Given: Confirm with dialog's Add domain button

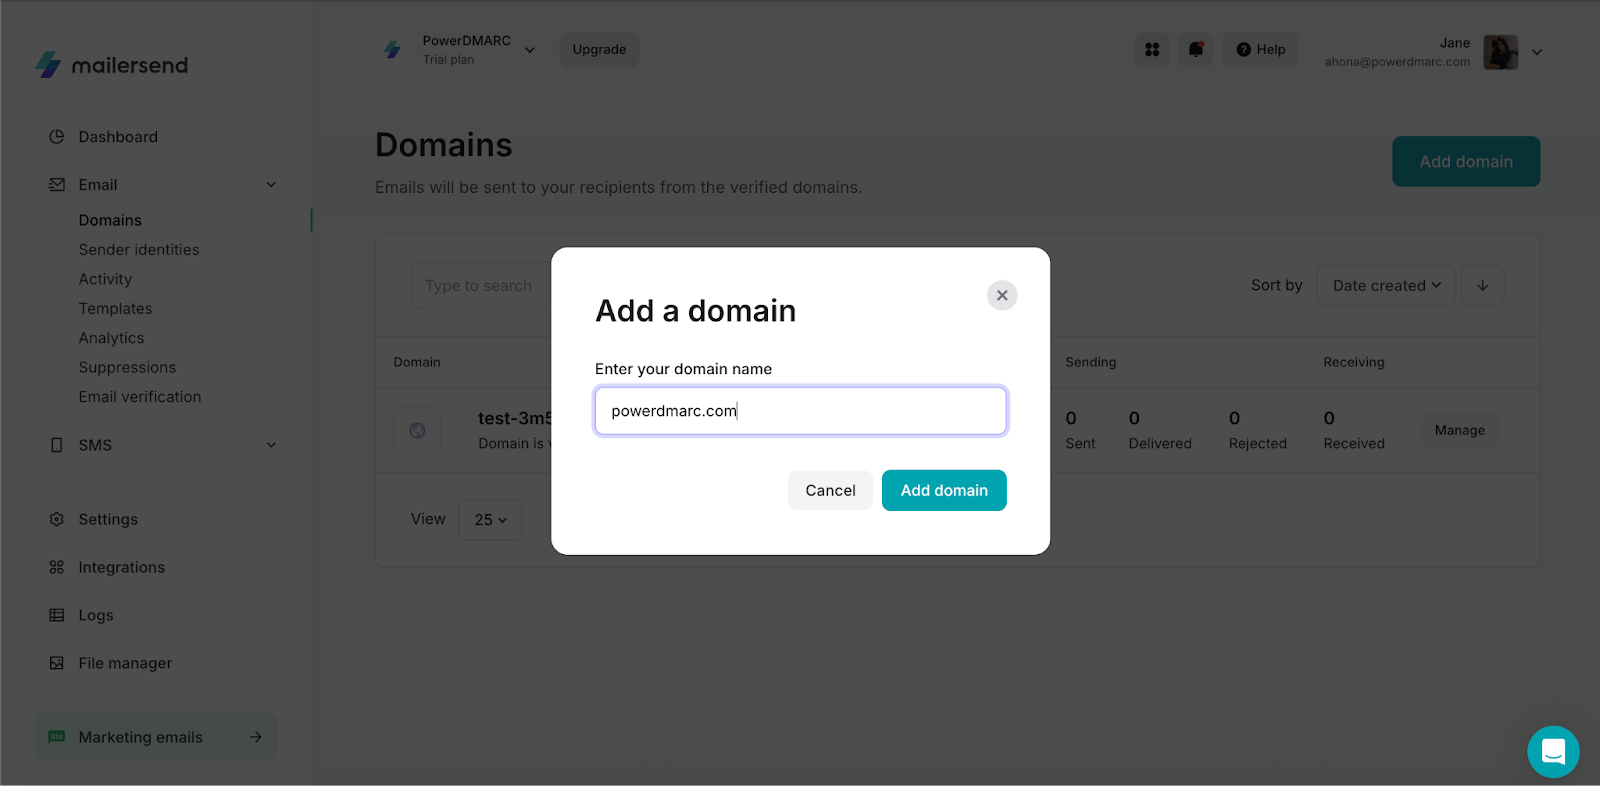Looking at the screenshot, I should [x=944, y=490].
